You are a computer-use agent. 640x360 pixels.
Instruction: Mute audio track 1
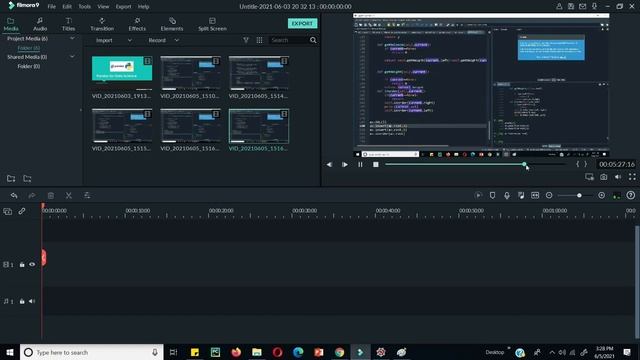tap(32, 301)
